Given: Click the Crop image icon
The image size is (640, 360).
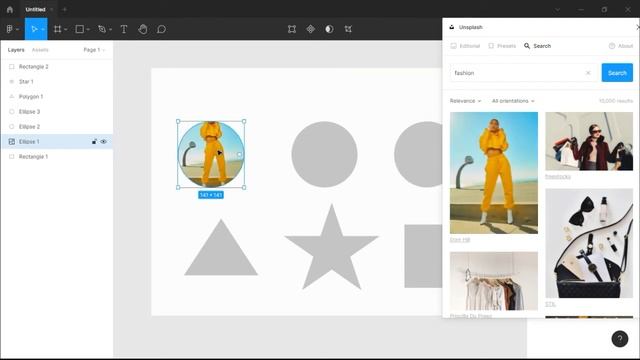Looking at the screenshot, I should tap(348, 29).
